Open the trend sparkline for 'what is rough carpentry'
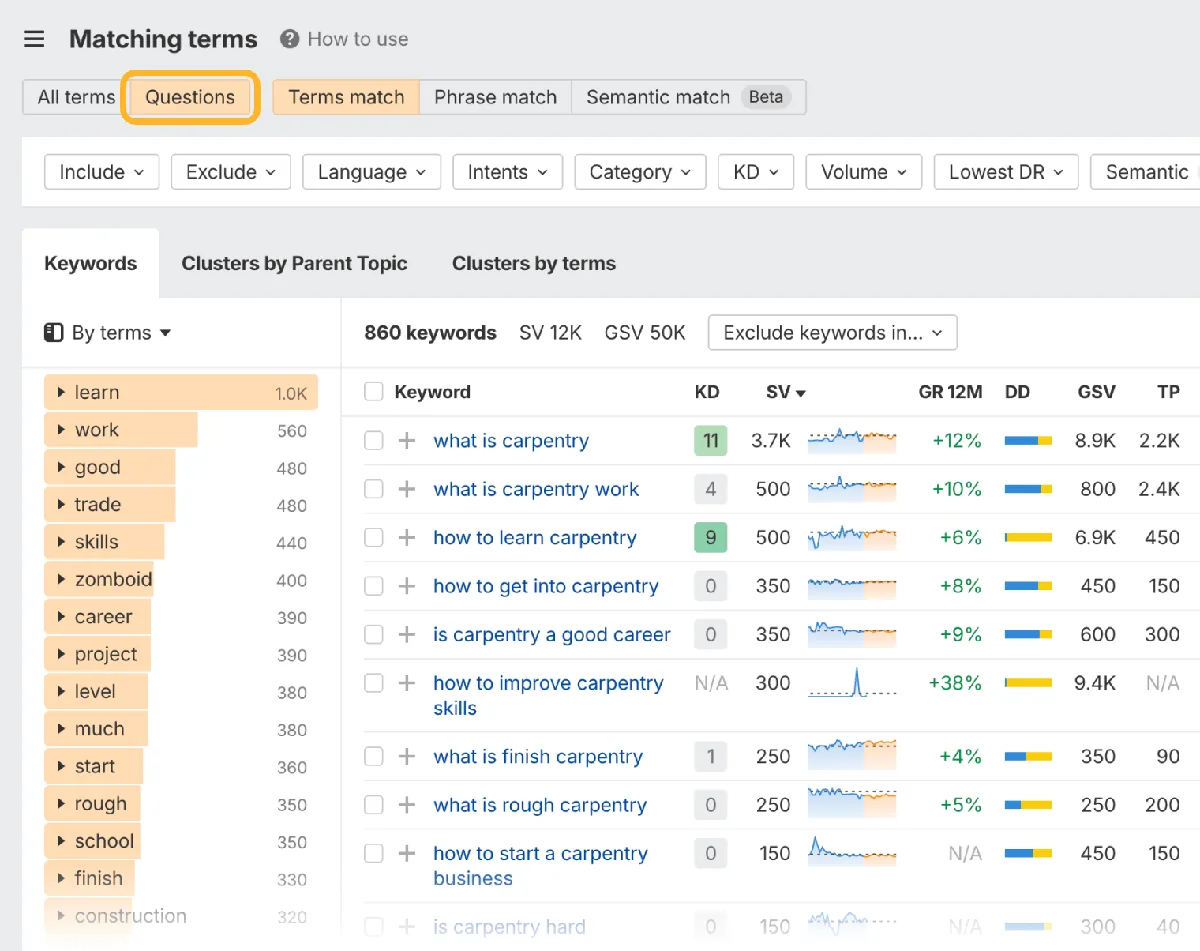This screenshot has width=1200, height=951. (852, 803)
